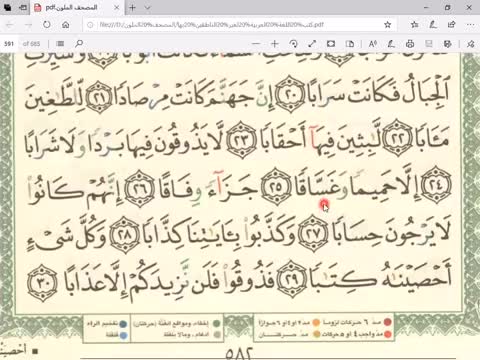Screen dimensions: 480x360
Task: Share this page
Action: 452,24
